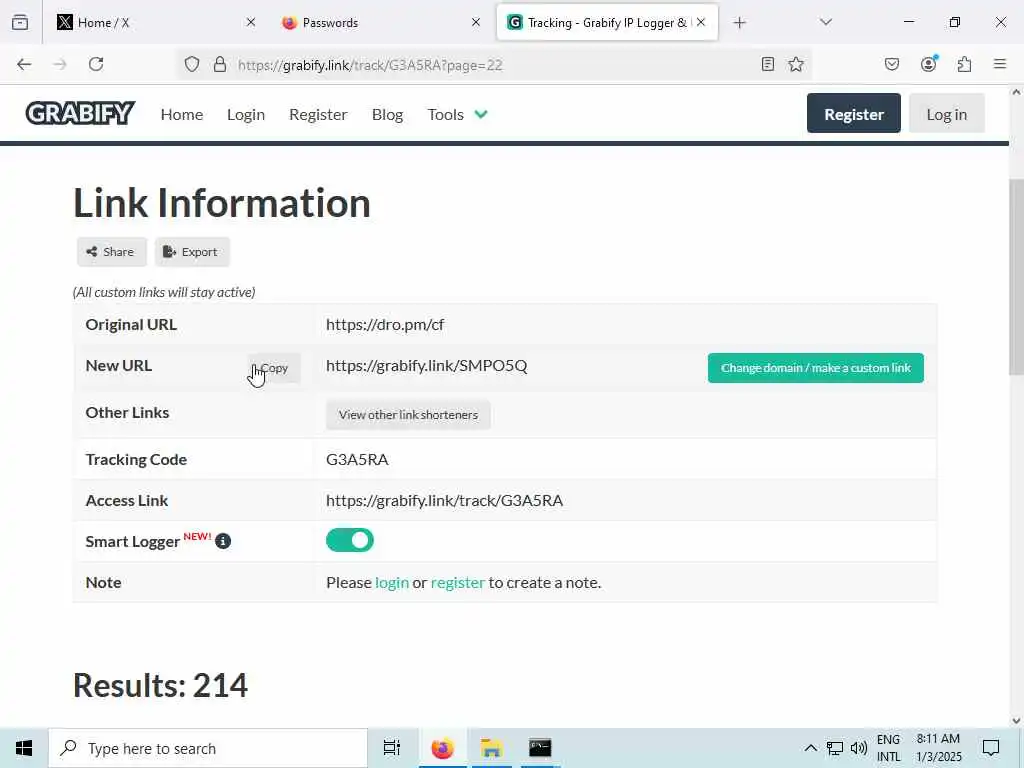Click View other link shorteners

click(408, 415)
